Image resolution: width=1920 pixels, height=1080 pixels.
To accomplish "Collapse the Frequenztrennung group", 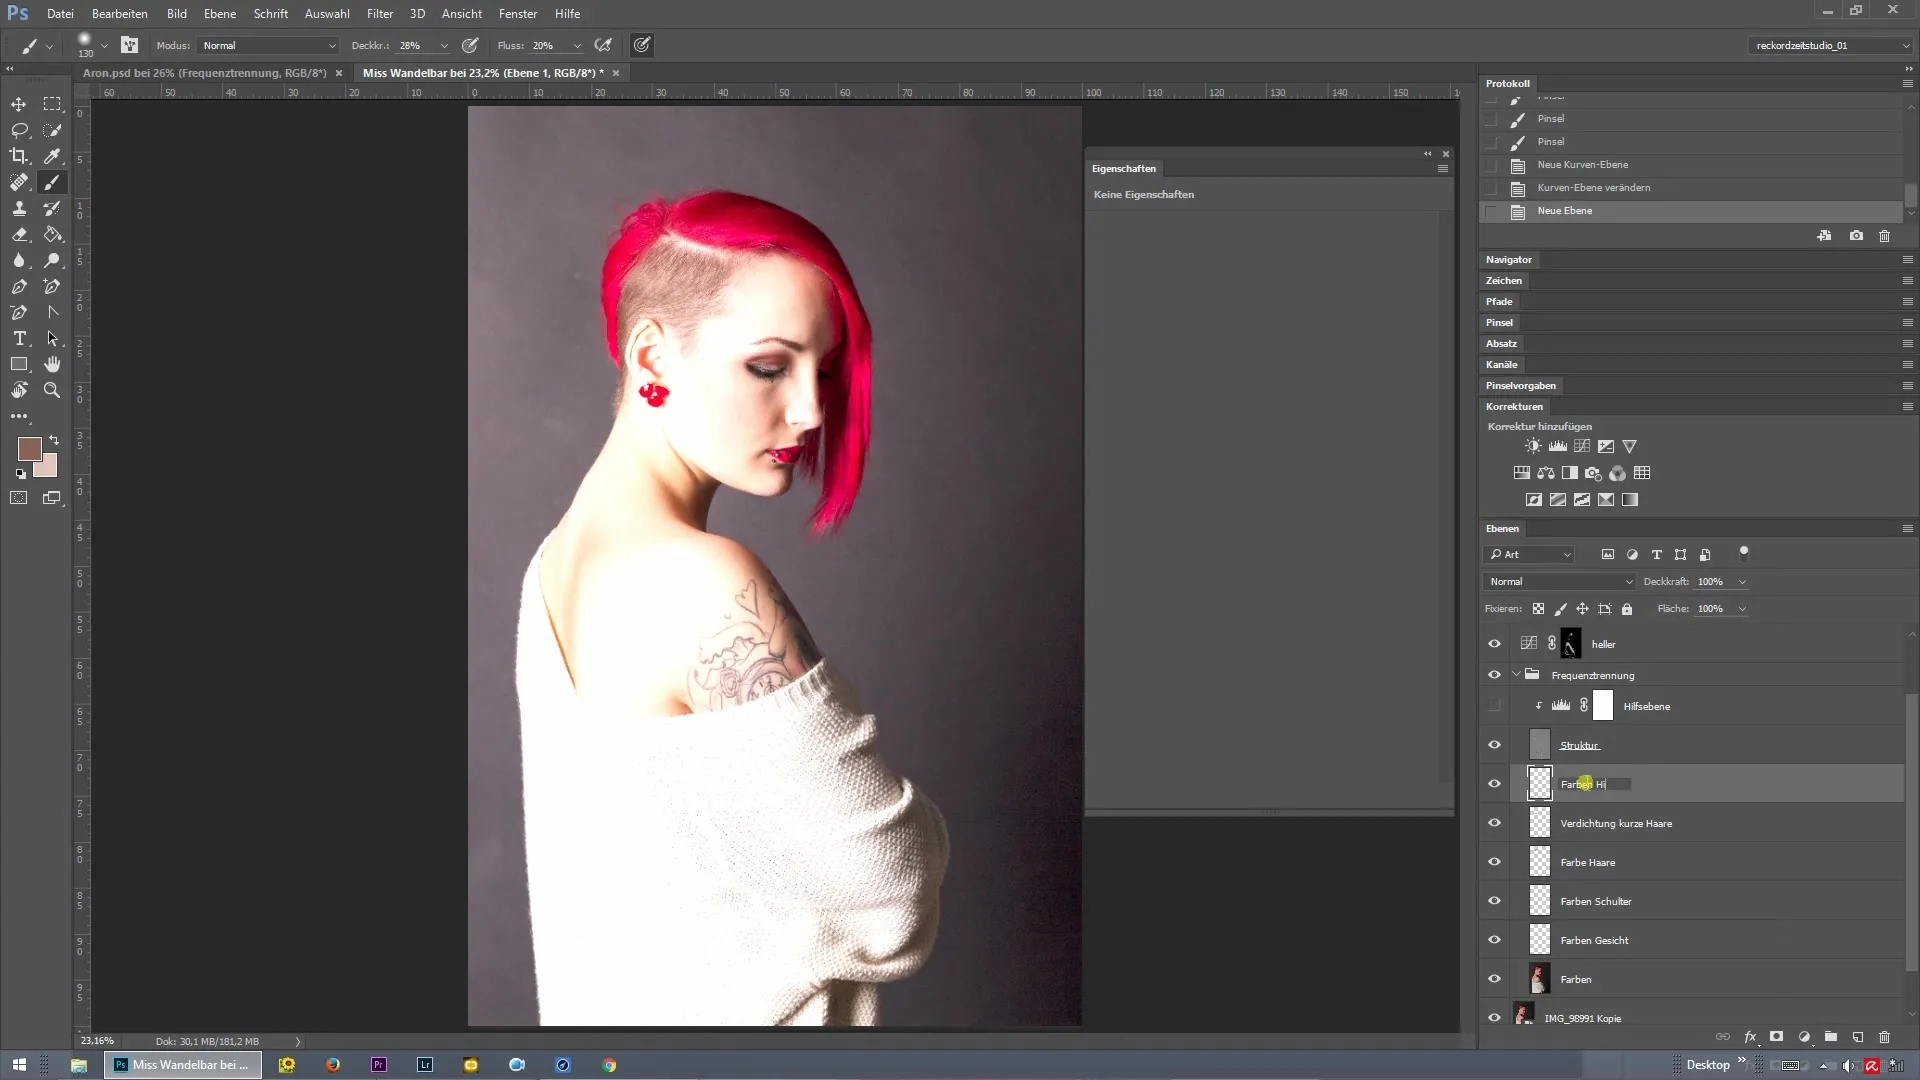I will pyautogui.click(x=1516, y=675).
